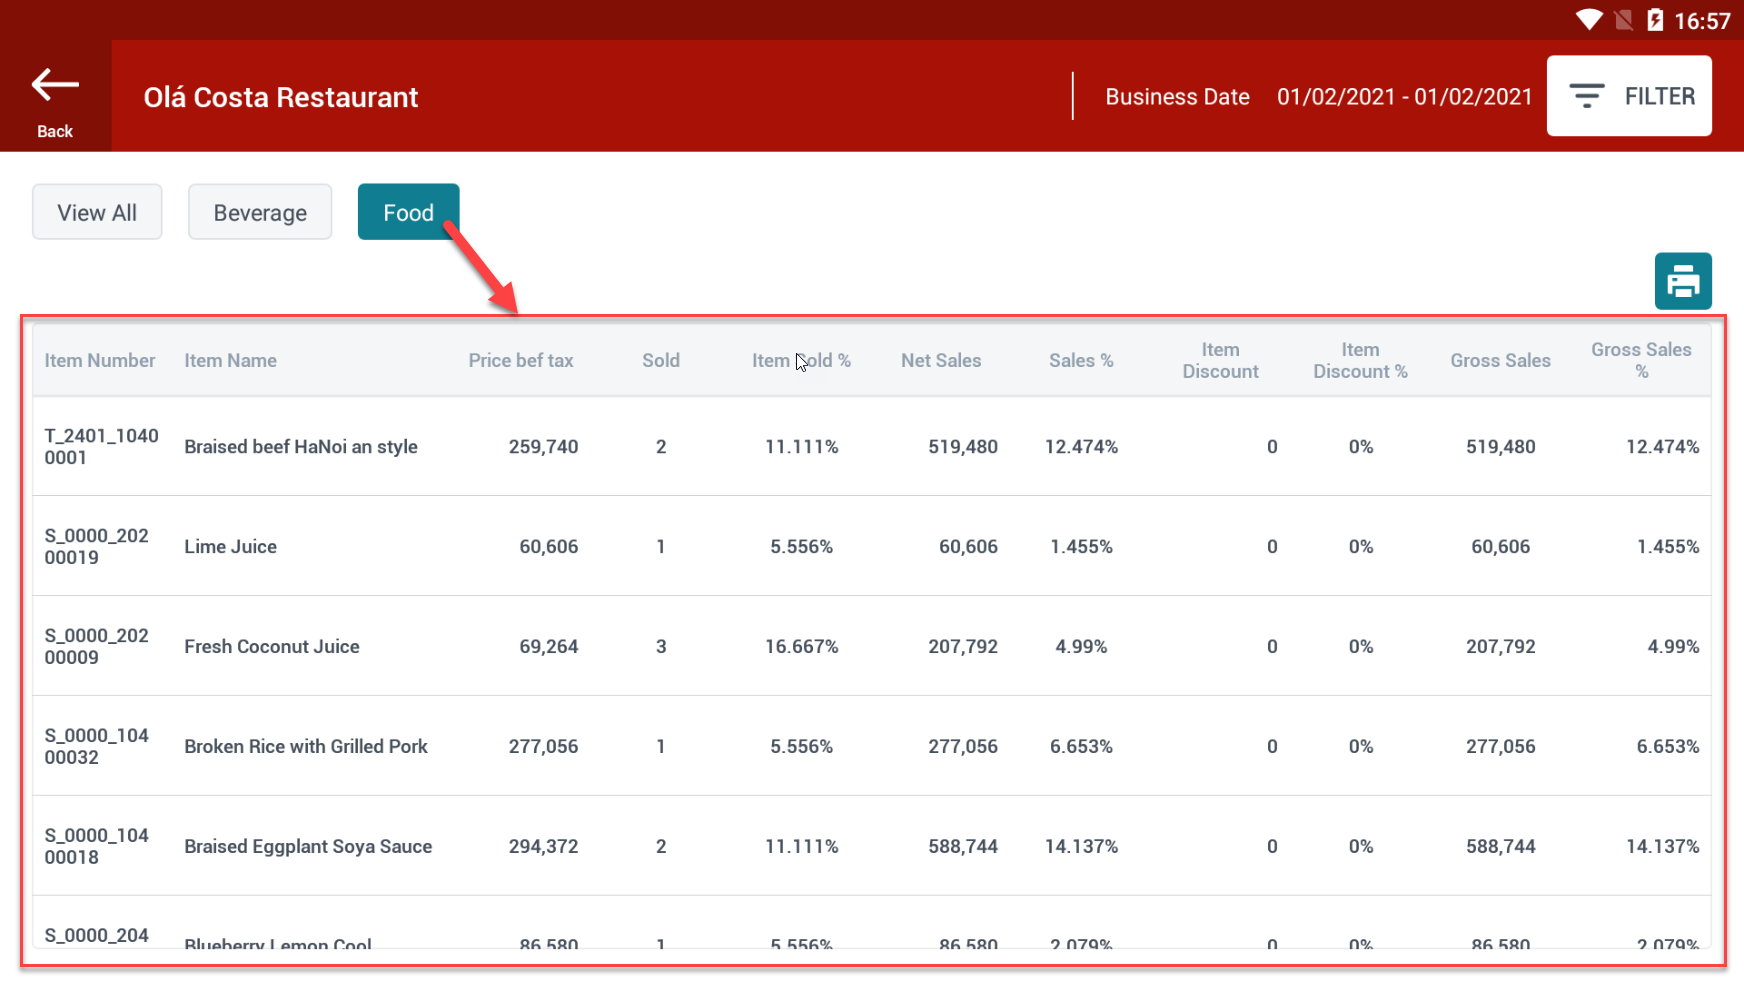Select Broken Rice with Grilled Pork row
Image resolution: width=1744 pixels, height=981 pixels.
click(x=305, y=747)
